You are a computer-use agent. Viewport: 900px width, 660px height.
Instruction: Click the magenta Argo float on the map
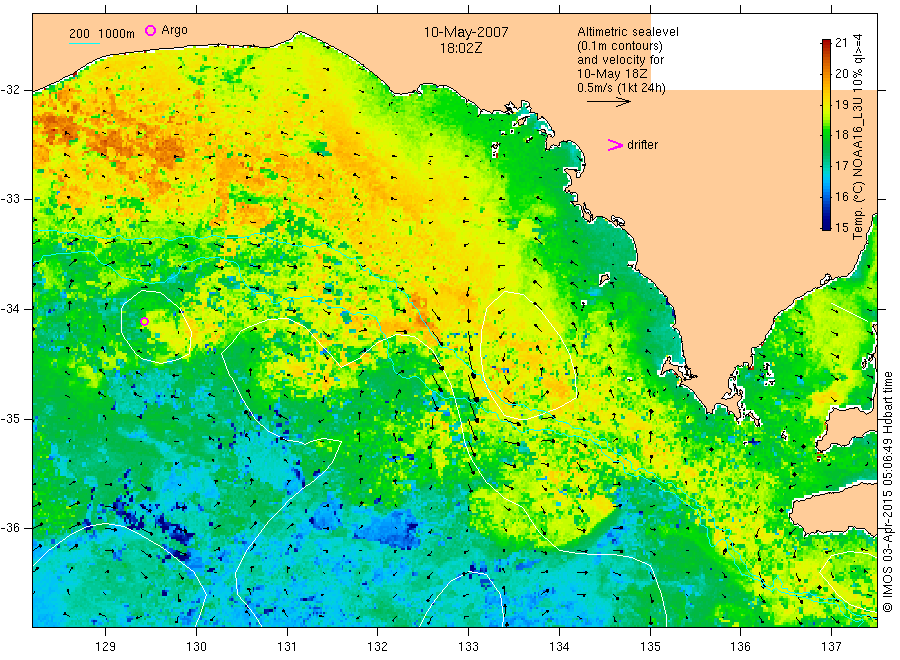[x=145, y=321]
